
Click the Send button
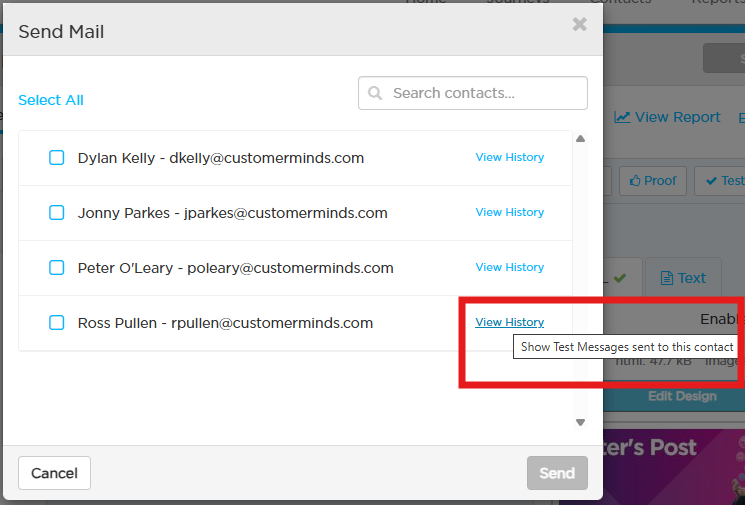557,473
